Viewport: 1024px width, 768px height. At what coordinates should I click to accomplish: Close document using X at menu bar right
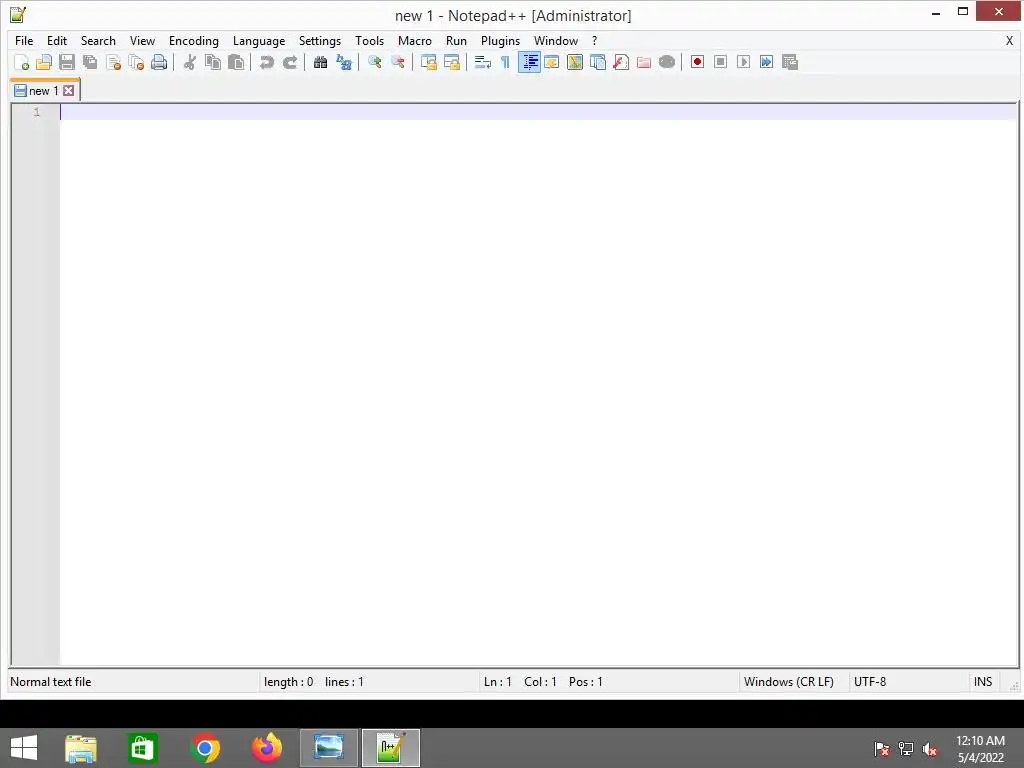coord(1009,40)
